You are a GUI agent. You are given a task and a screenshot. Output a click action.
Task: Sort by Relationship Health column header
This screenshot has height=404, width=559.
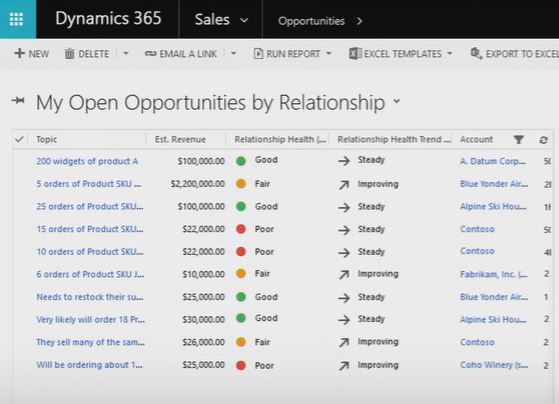[280, 139]
